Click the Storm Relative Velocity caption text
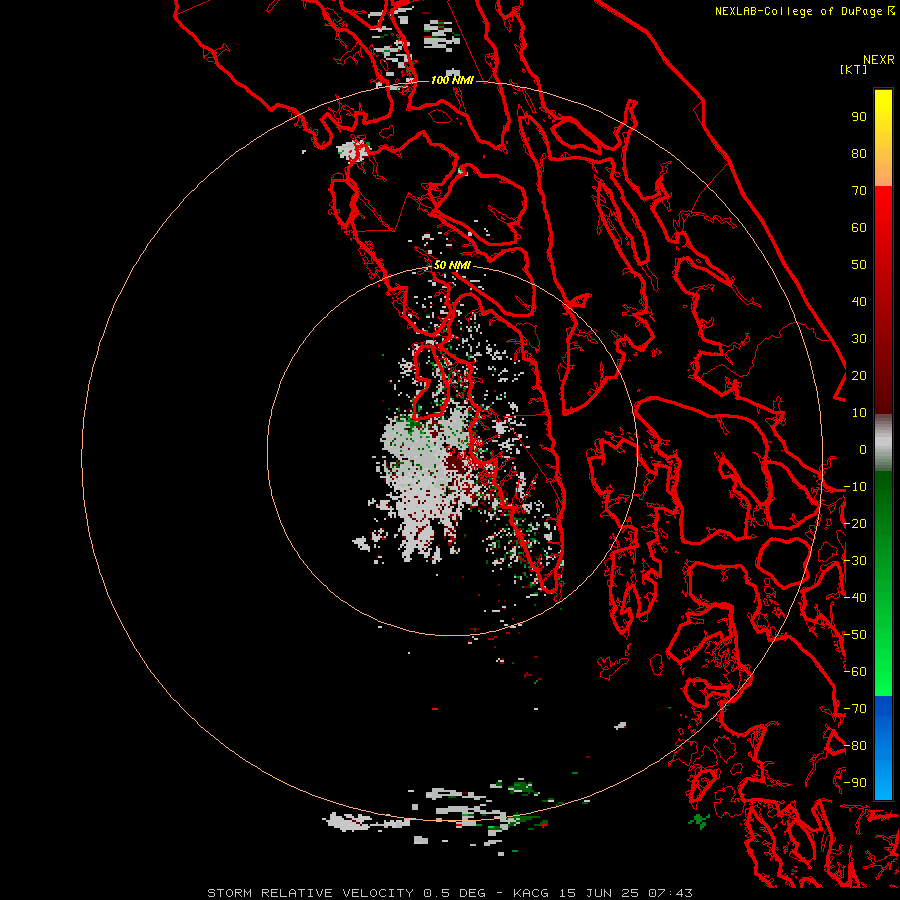 pyautogui.click(x=450, y=893)
